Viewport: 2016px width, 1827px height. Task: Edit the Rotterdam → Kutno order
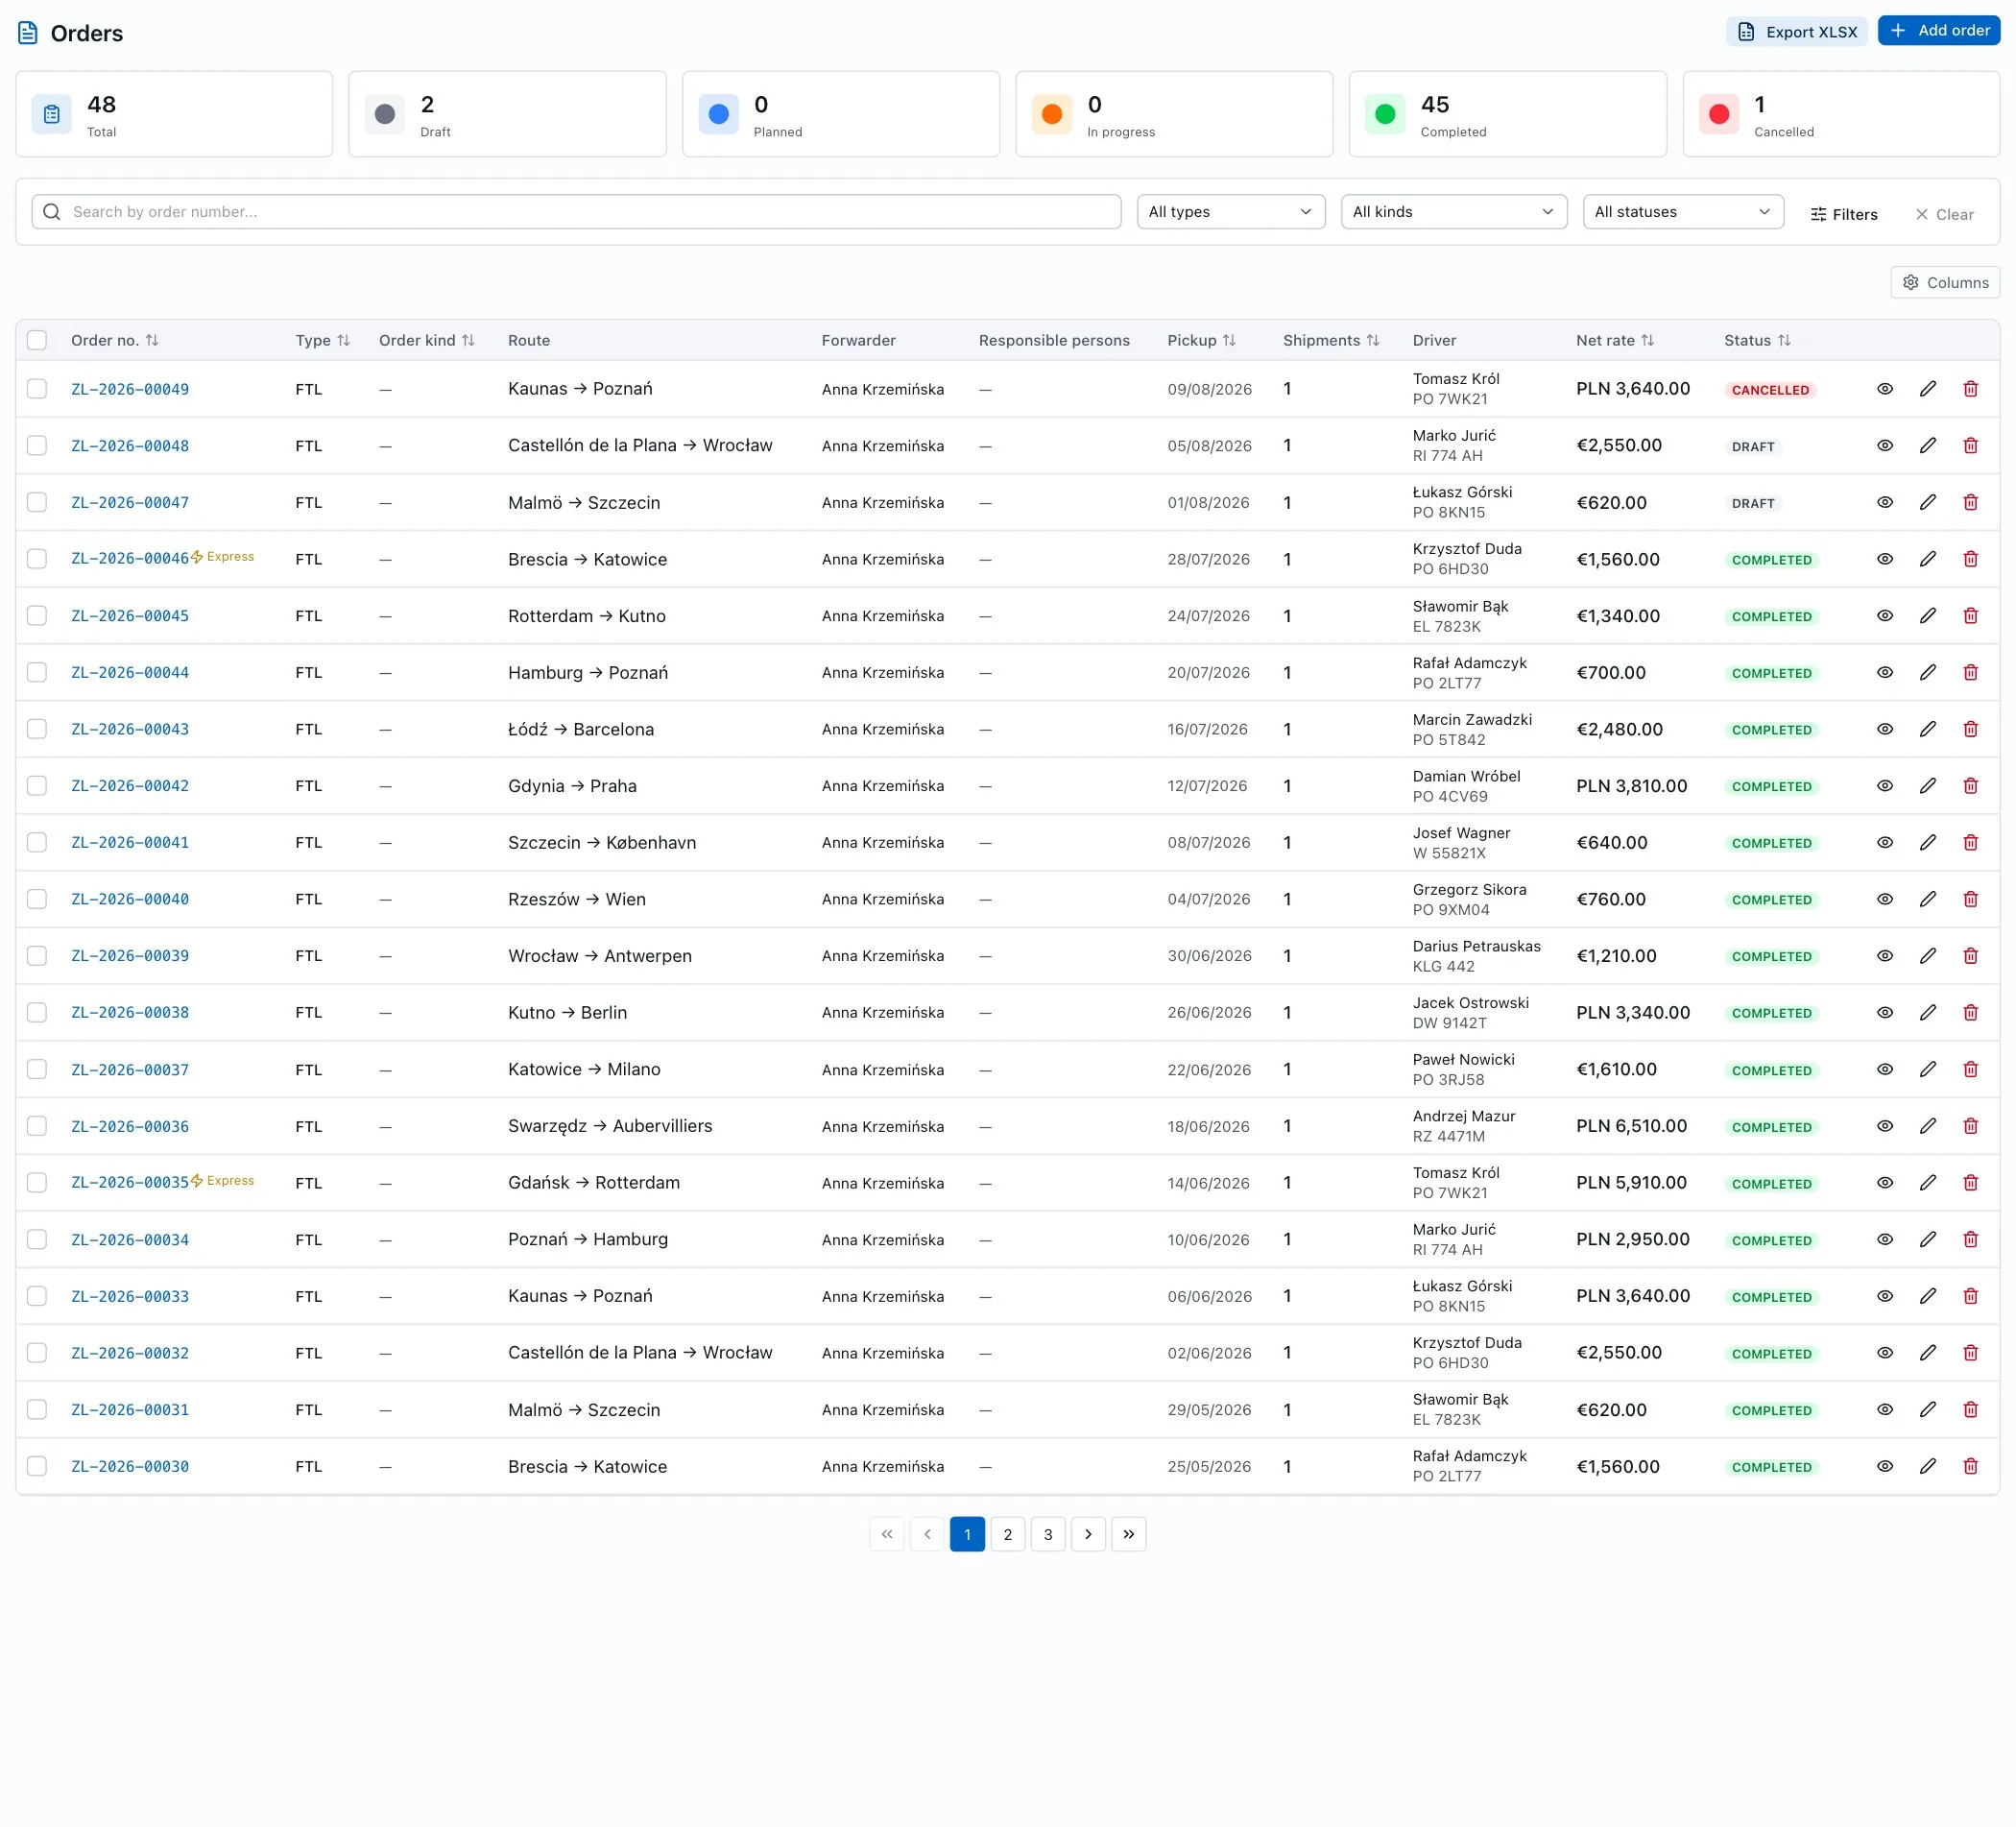(x=1927, y=616)
